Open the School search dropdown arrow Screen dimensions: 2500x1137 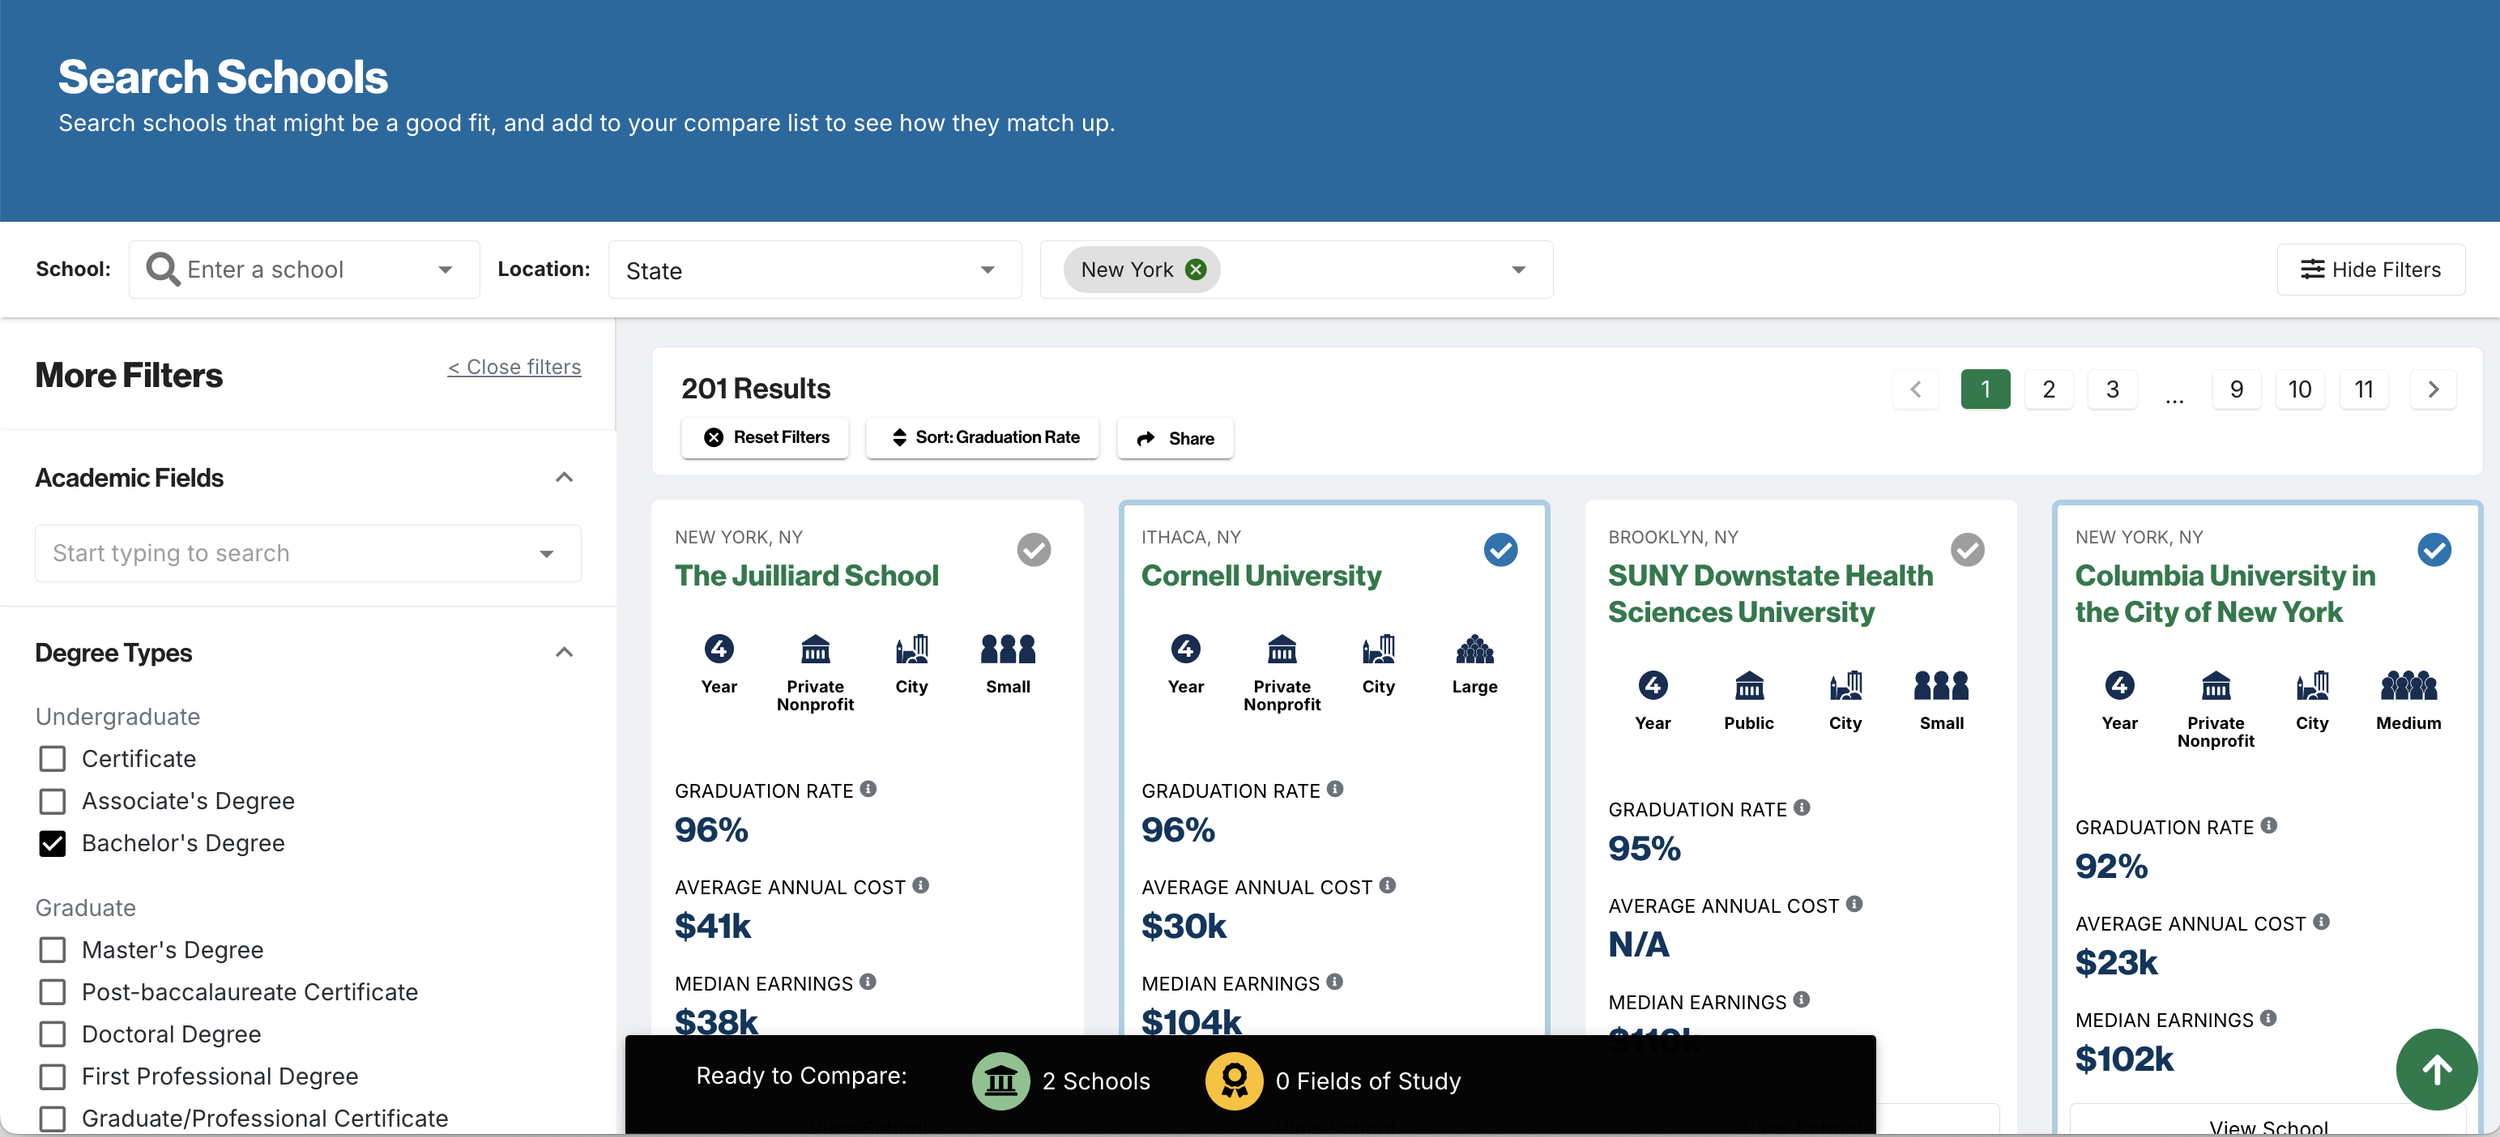[x=445, y=270]
